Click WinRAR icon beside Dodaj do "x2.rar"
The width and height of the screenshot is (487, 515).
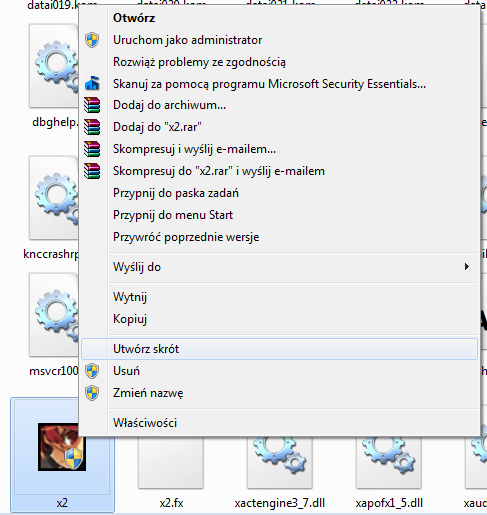coord(92,127)
